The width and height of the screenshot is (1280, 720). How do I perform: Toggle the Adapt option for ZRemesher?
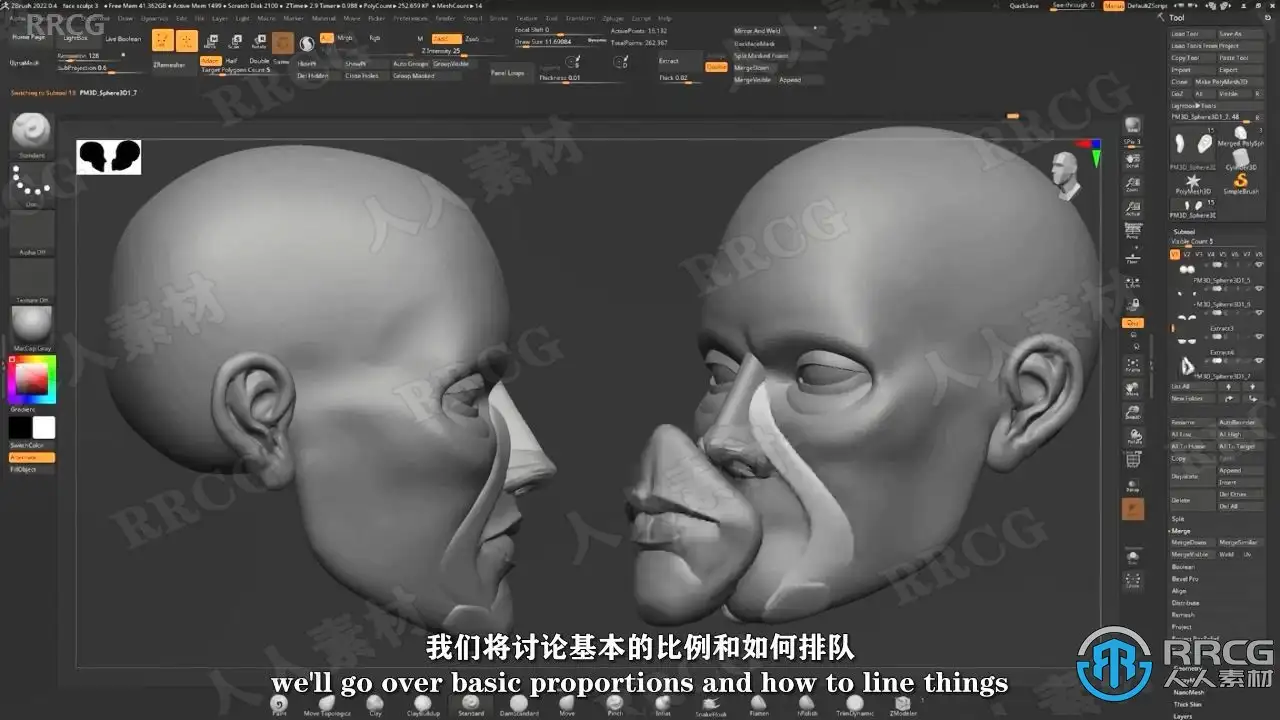coord(211,61)
